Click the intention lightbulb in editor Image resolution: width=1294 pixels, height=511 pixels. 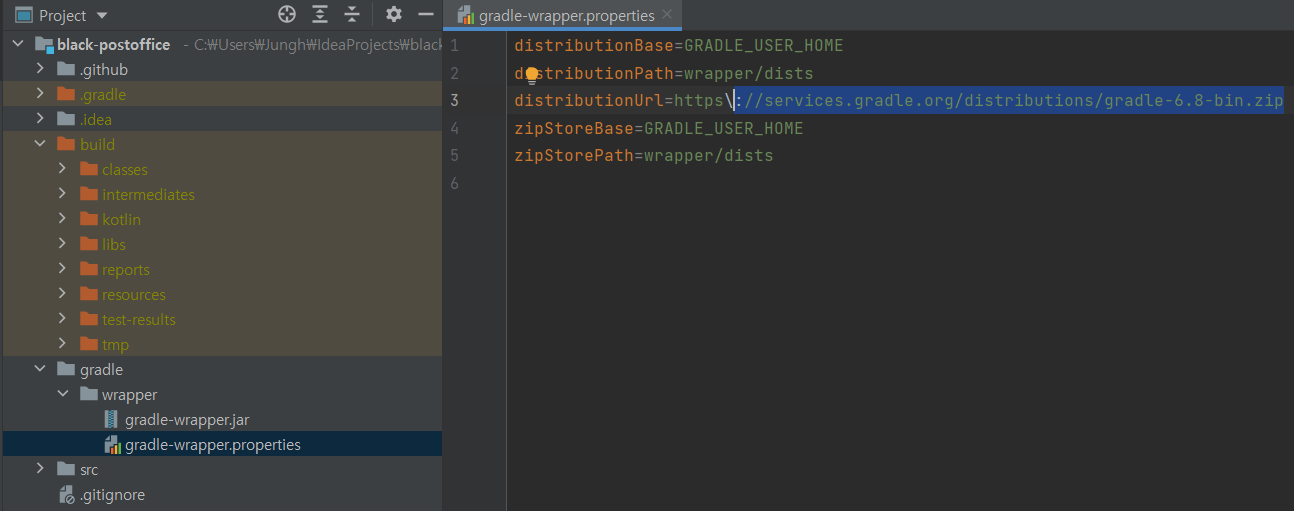(532, 74)
